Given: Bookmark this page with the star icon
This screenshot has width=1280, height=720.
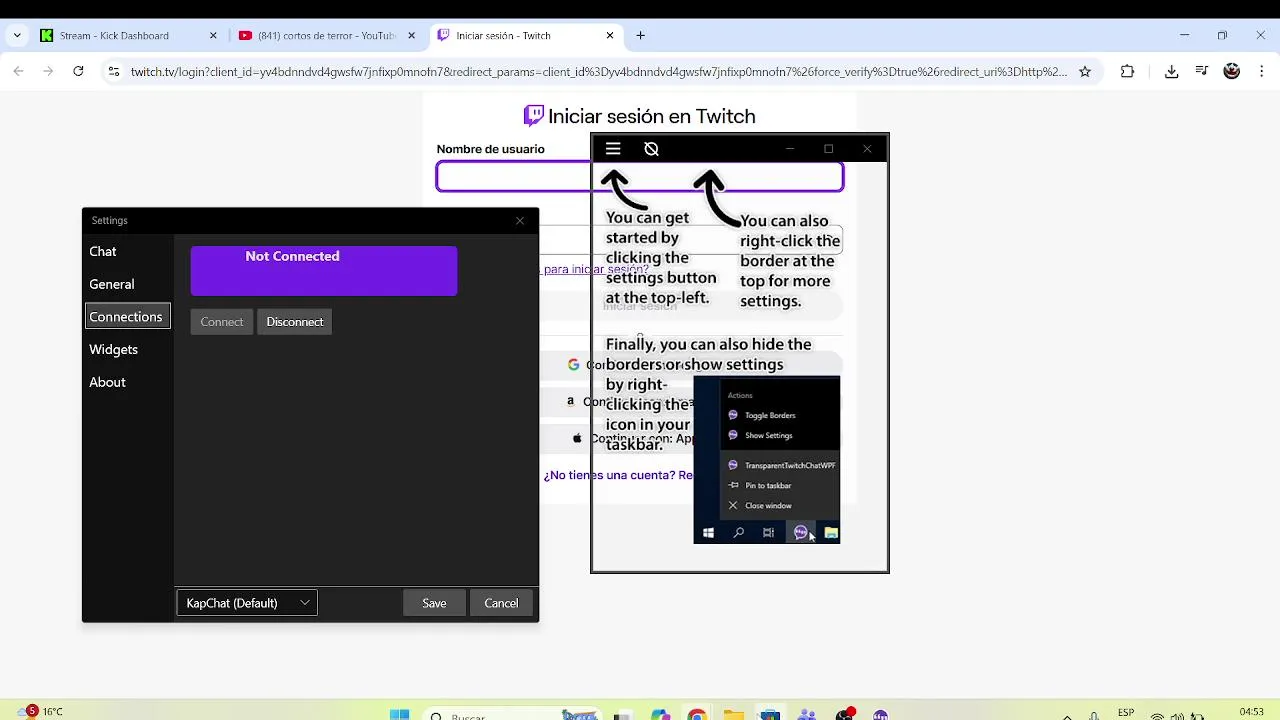Looking at the screenshot, I should point(1085,72).
